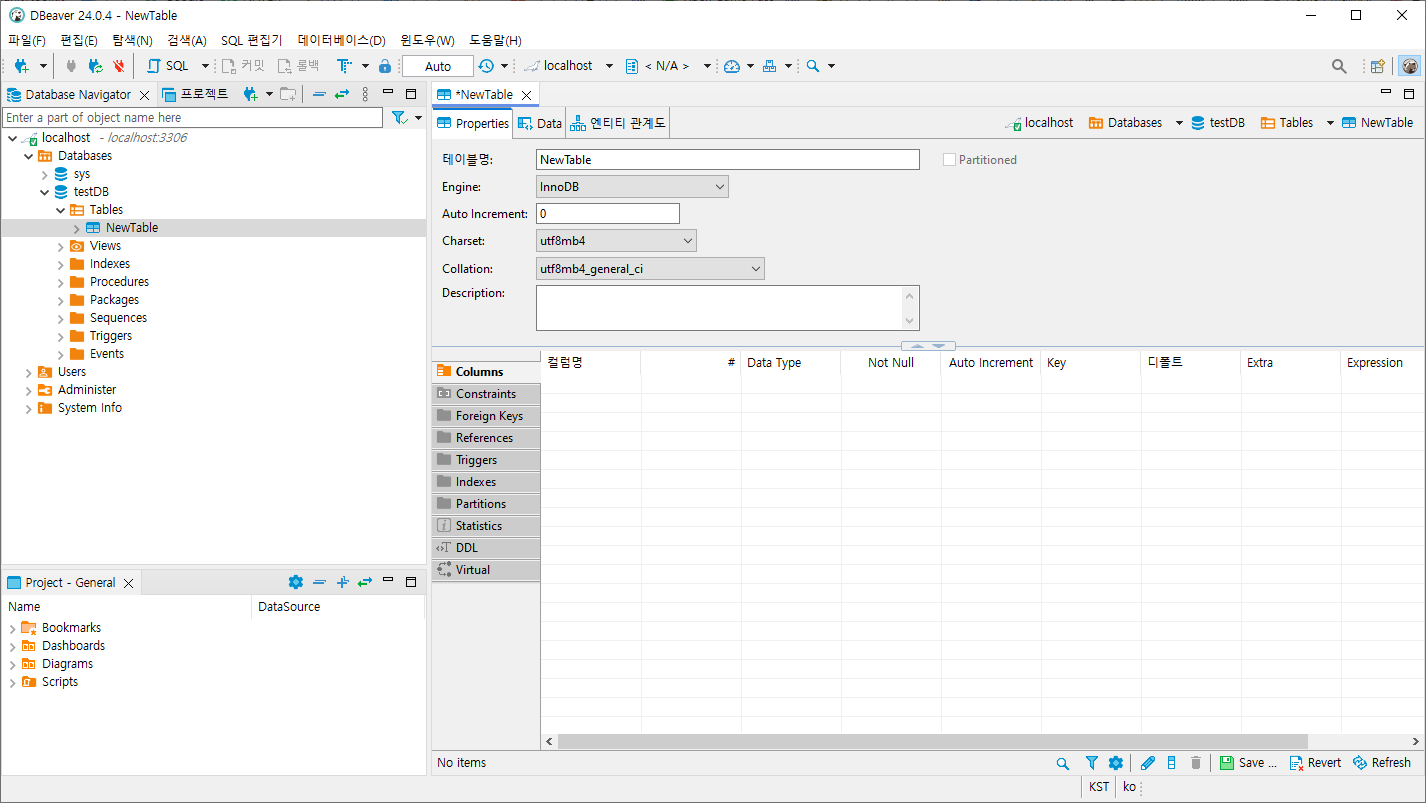Viewport: 1426px width, 803px height.
Task: Close the NewTable editor tab
Action: 526,95
